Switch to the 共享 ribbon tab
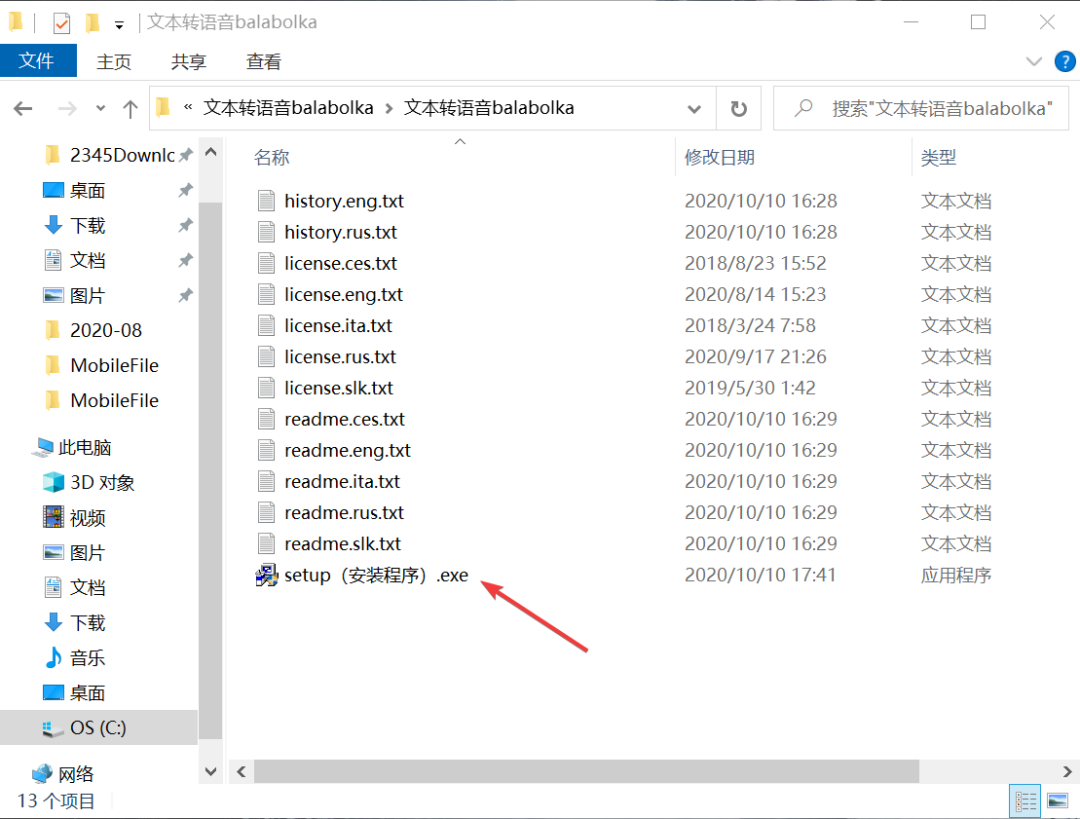The height and width of the screenshot is (819, 1080). (188, 61)
